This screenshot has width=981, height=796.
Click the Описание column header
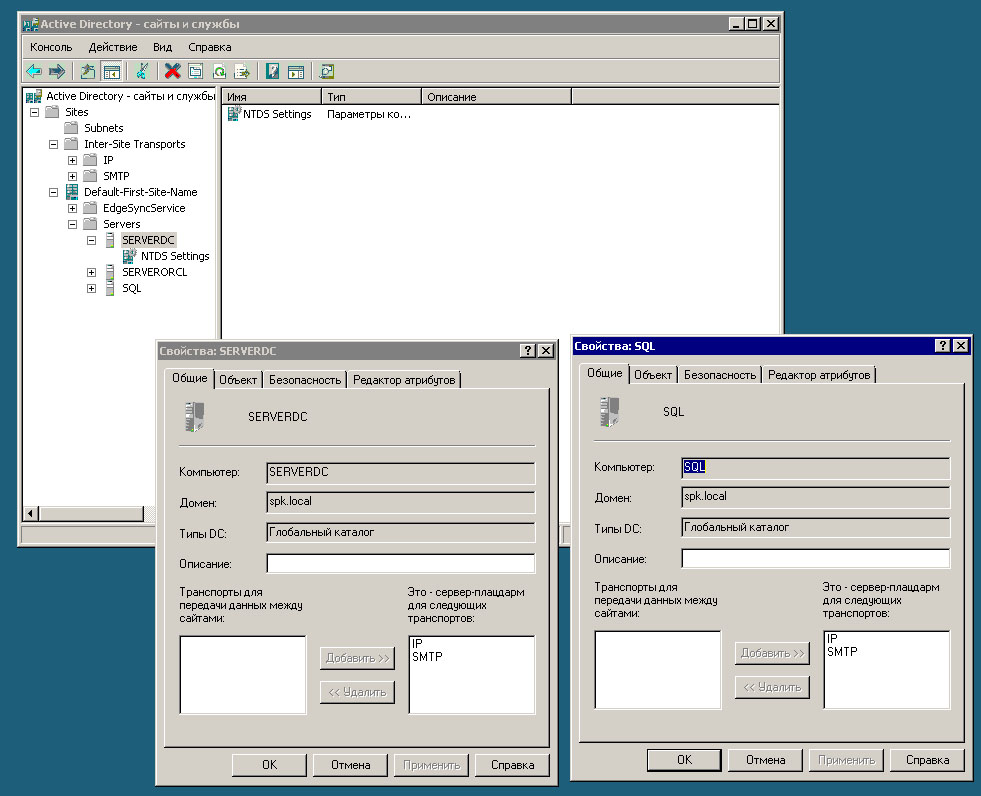pyautogui.click(x=497, y=97)
